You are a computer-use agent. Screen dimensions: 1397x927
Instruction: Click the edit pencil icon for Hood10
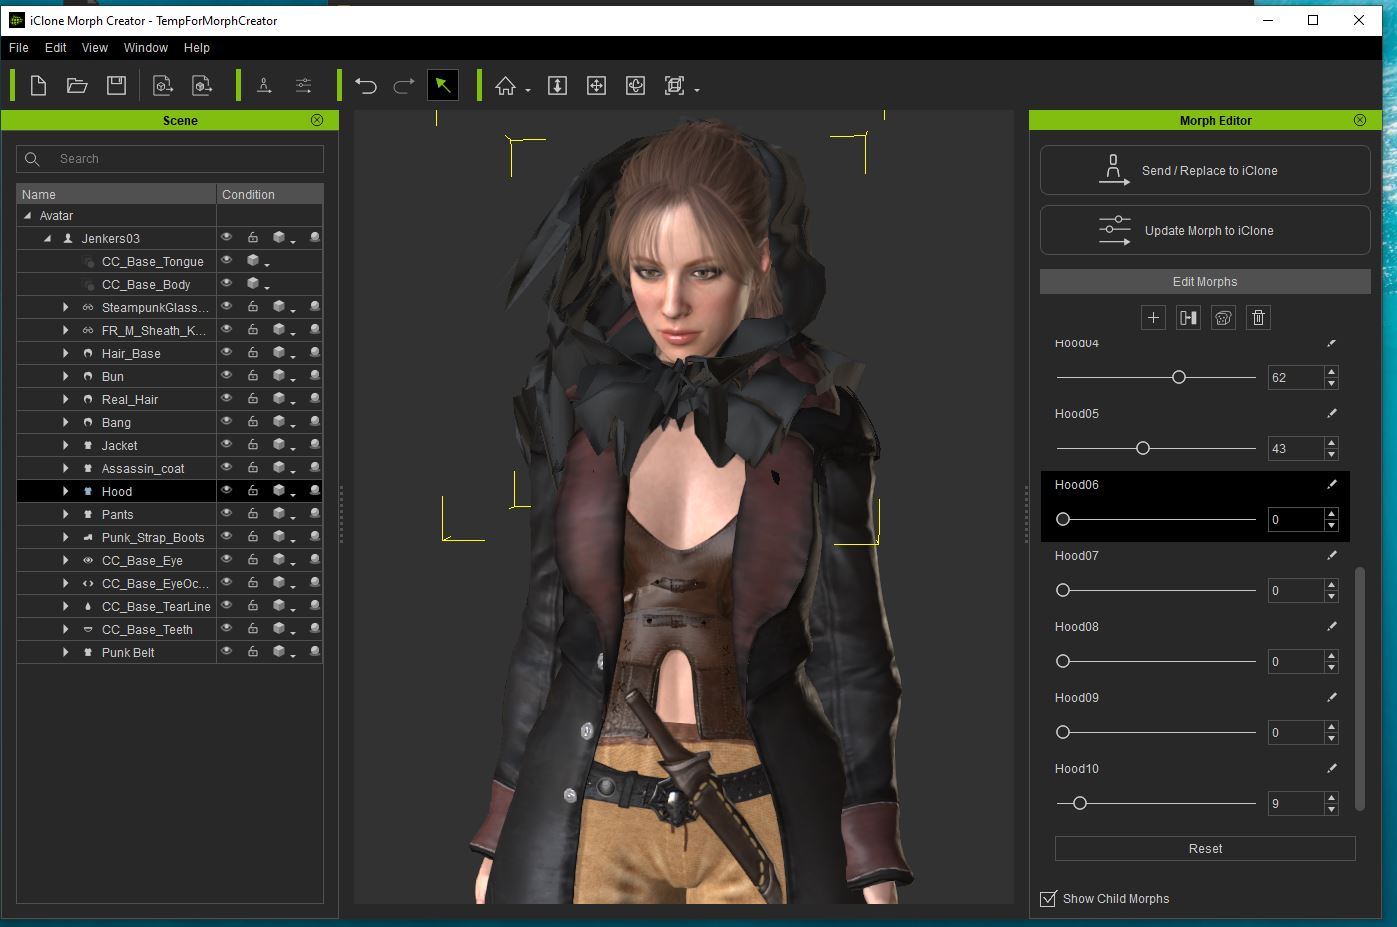1331,768
